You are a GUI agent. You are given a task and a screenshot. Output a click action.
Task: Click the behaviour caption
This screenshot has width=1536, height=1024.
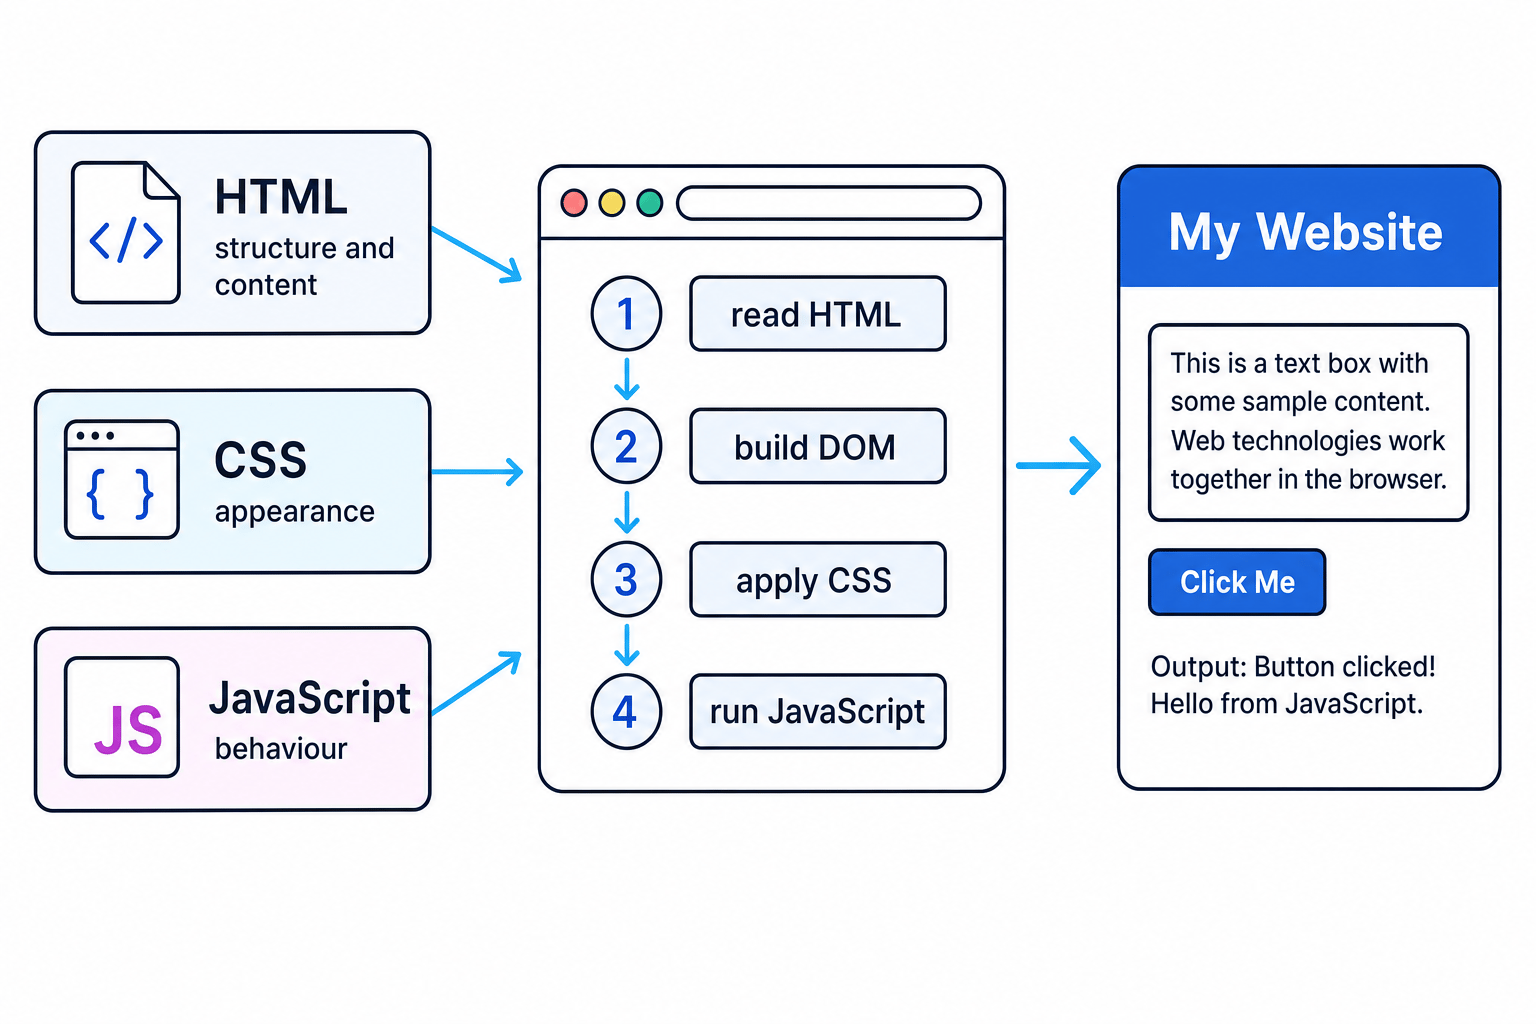point(281,748)
